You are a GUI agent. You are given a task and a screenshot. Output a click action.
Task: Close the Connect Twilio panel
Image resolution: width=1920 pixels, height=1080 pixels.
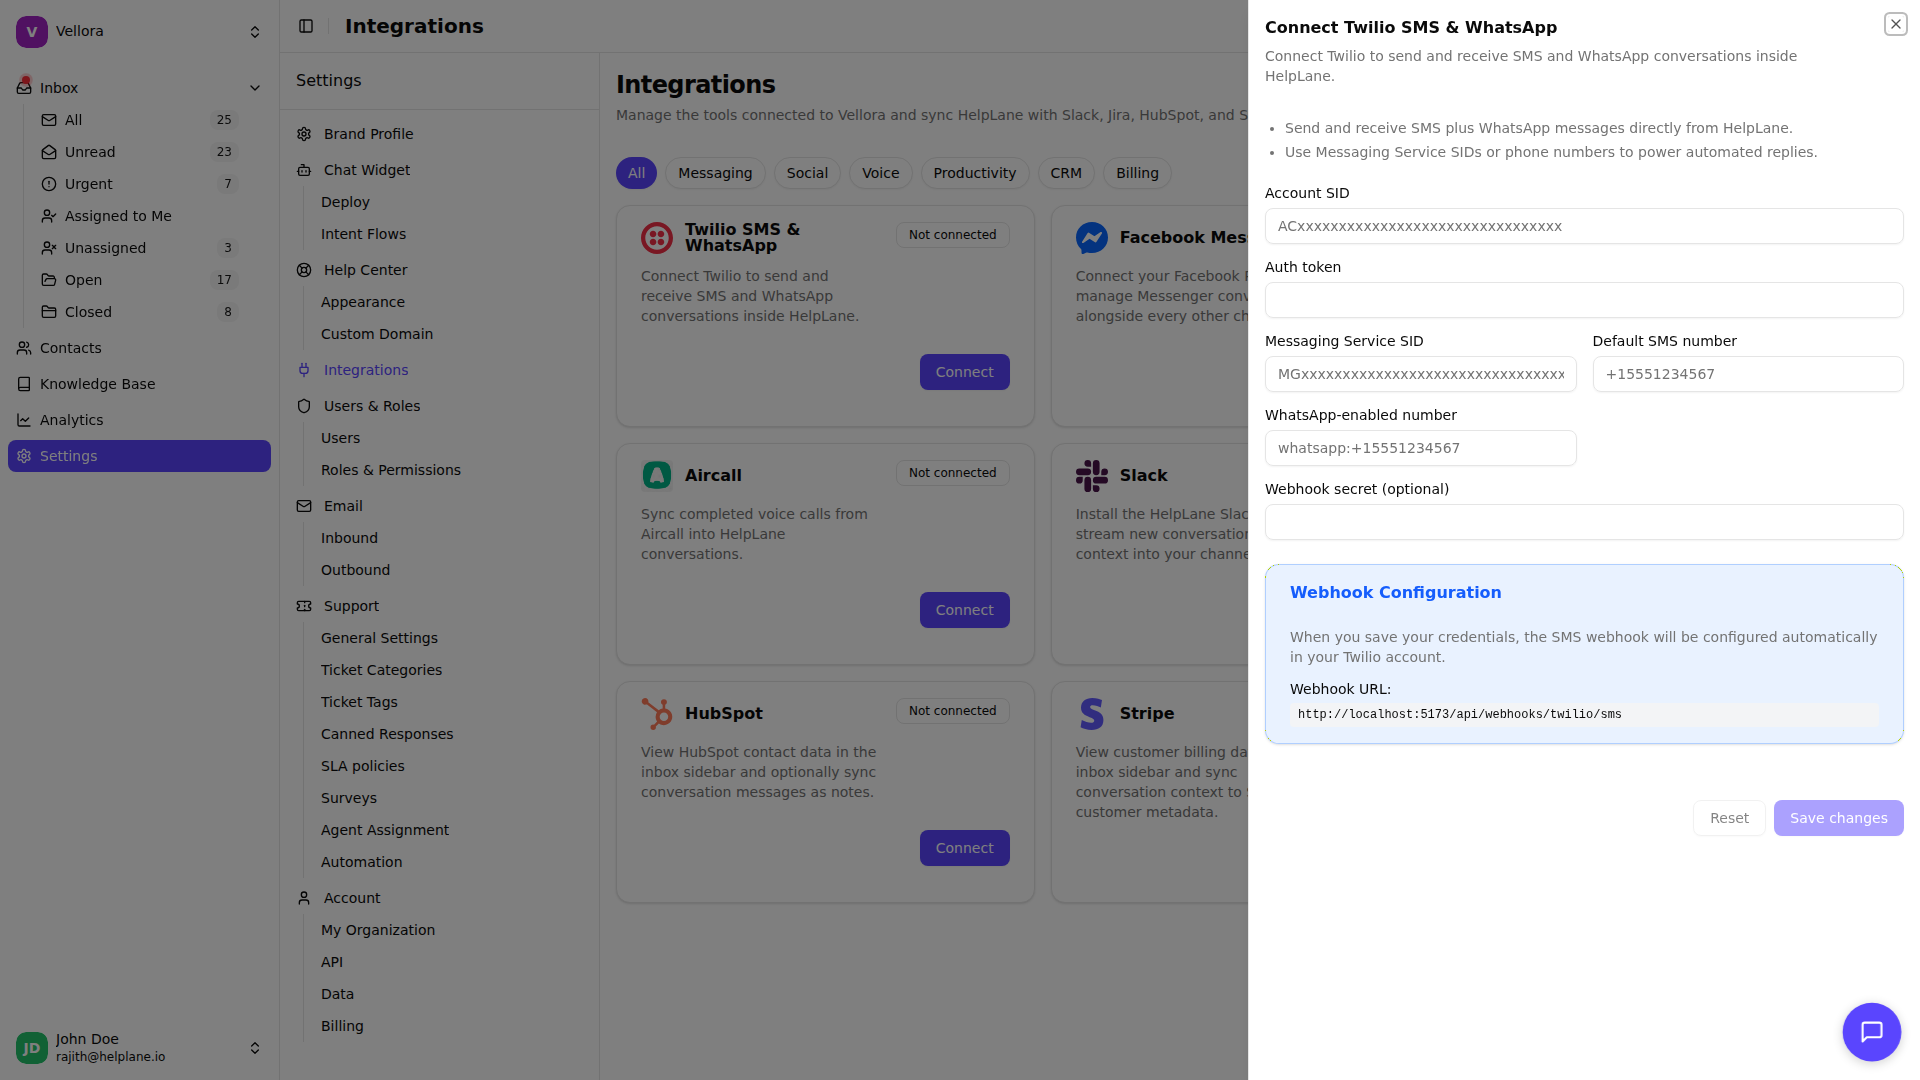click(x=1895, y=24)
